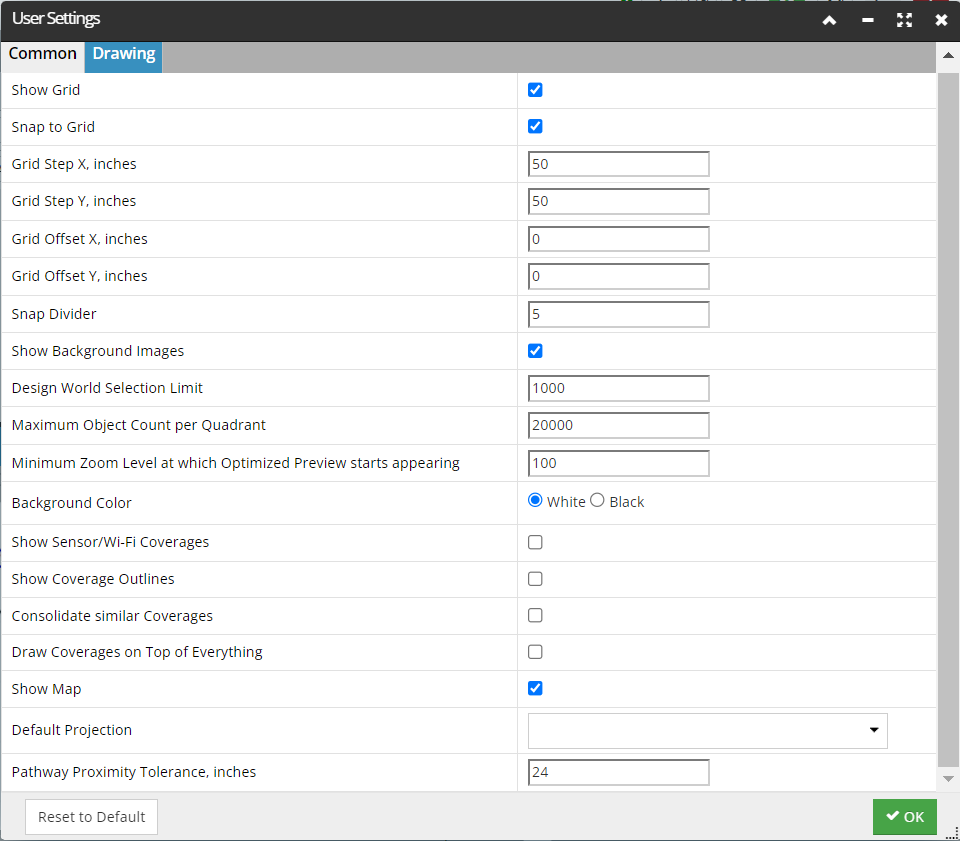Minimize the User Settings dialog
Image resolution: width=960 pixels, height=841 pixels.
point(868,20)
